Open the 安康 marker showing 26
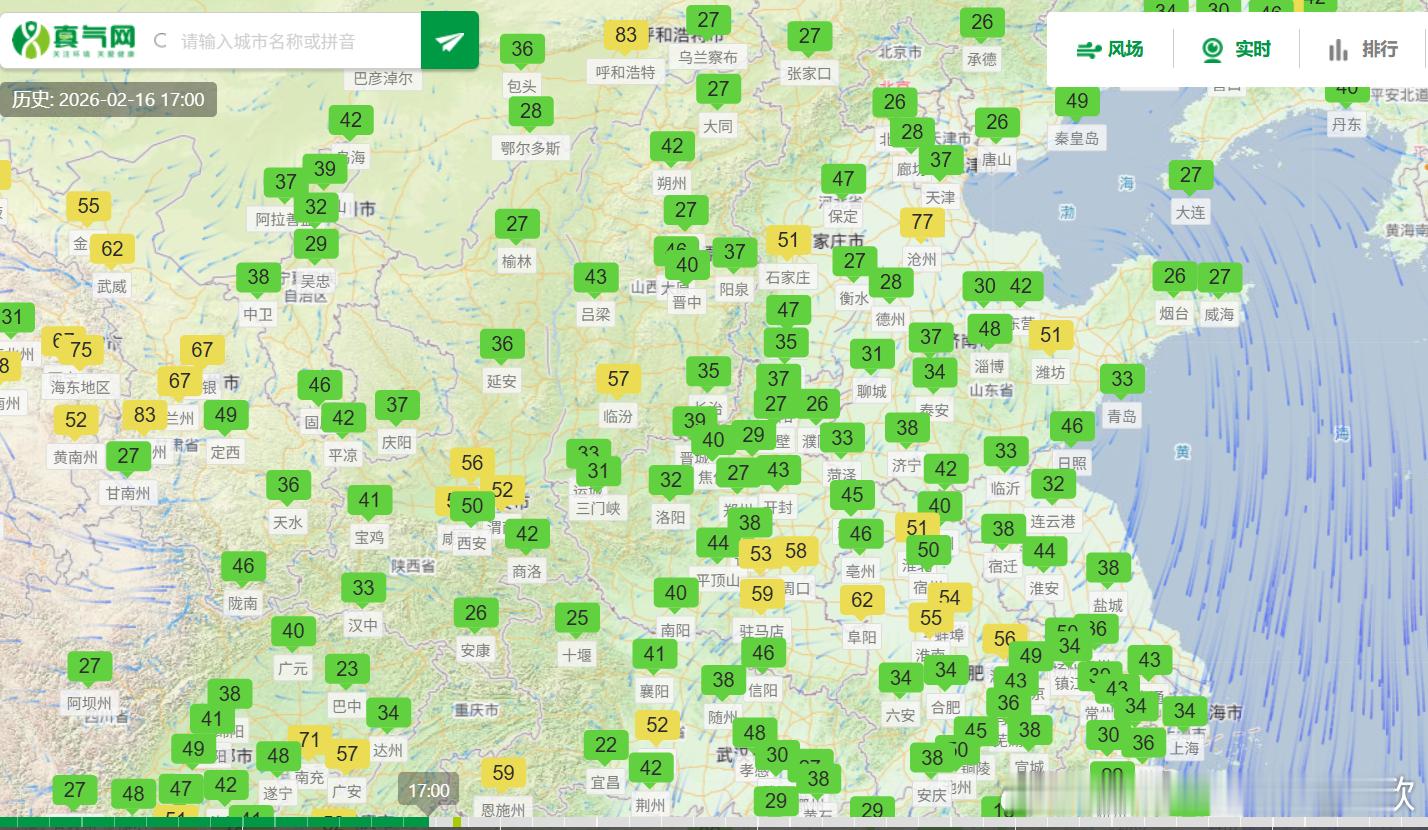 pos(476,616)
